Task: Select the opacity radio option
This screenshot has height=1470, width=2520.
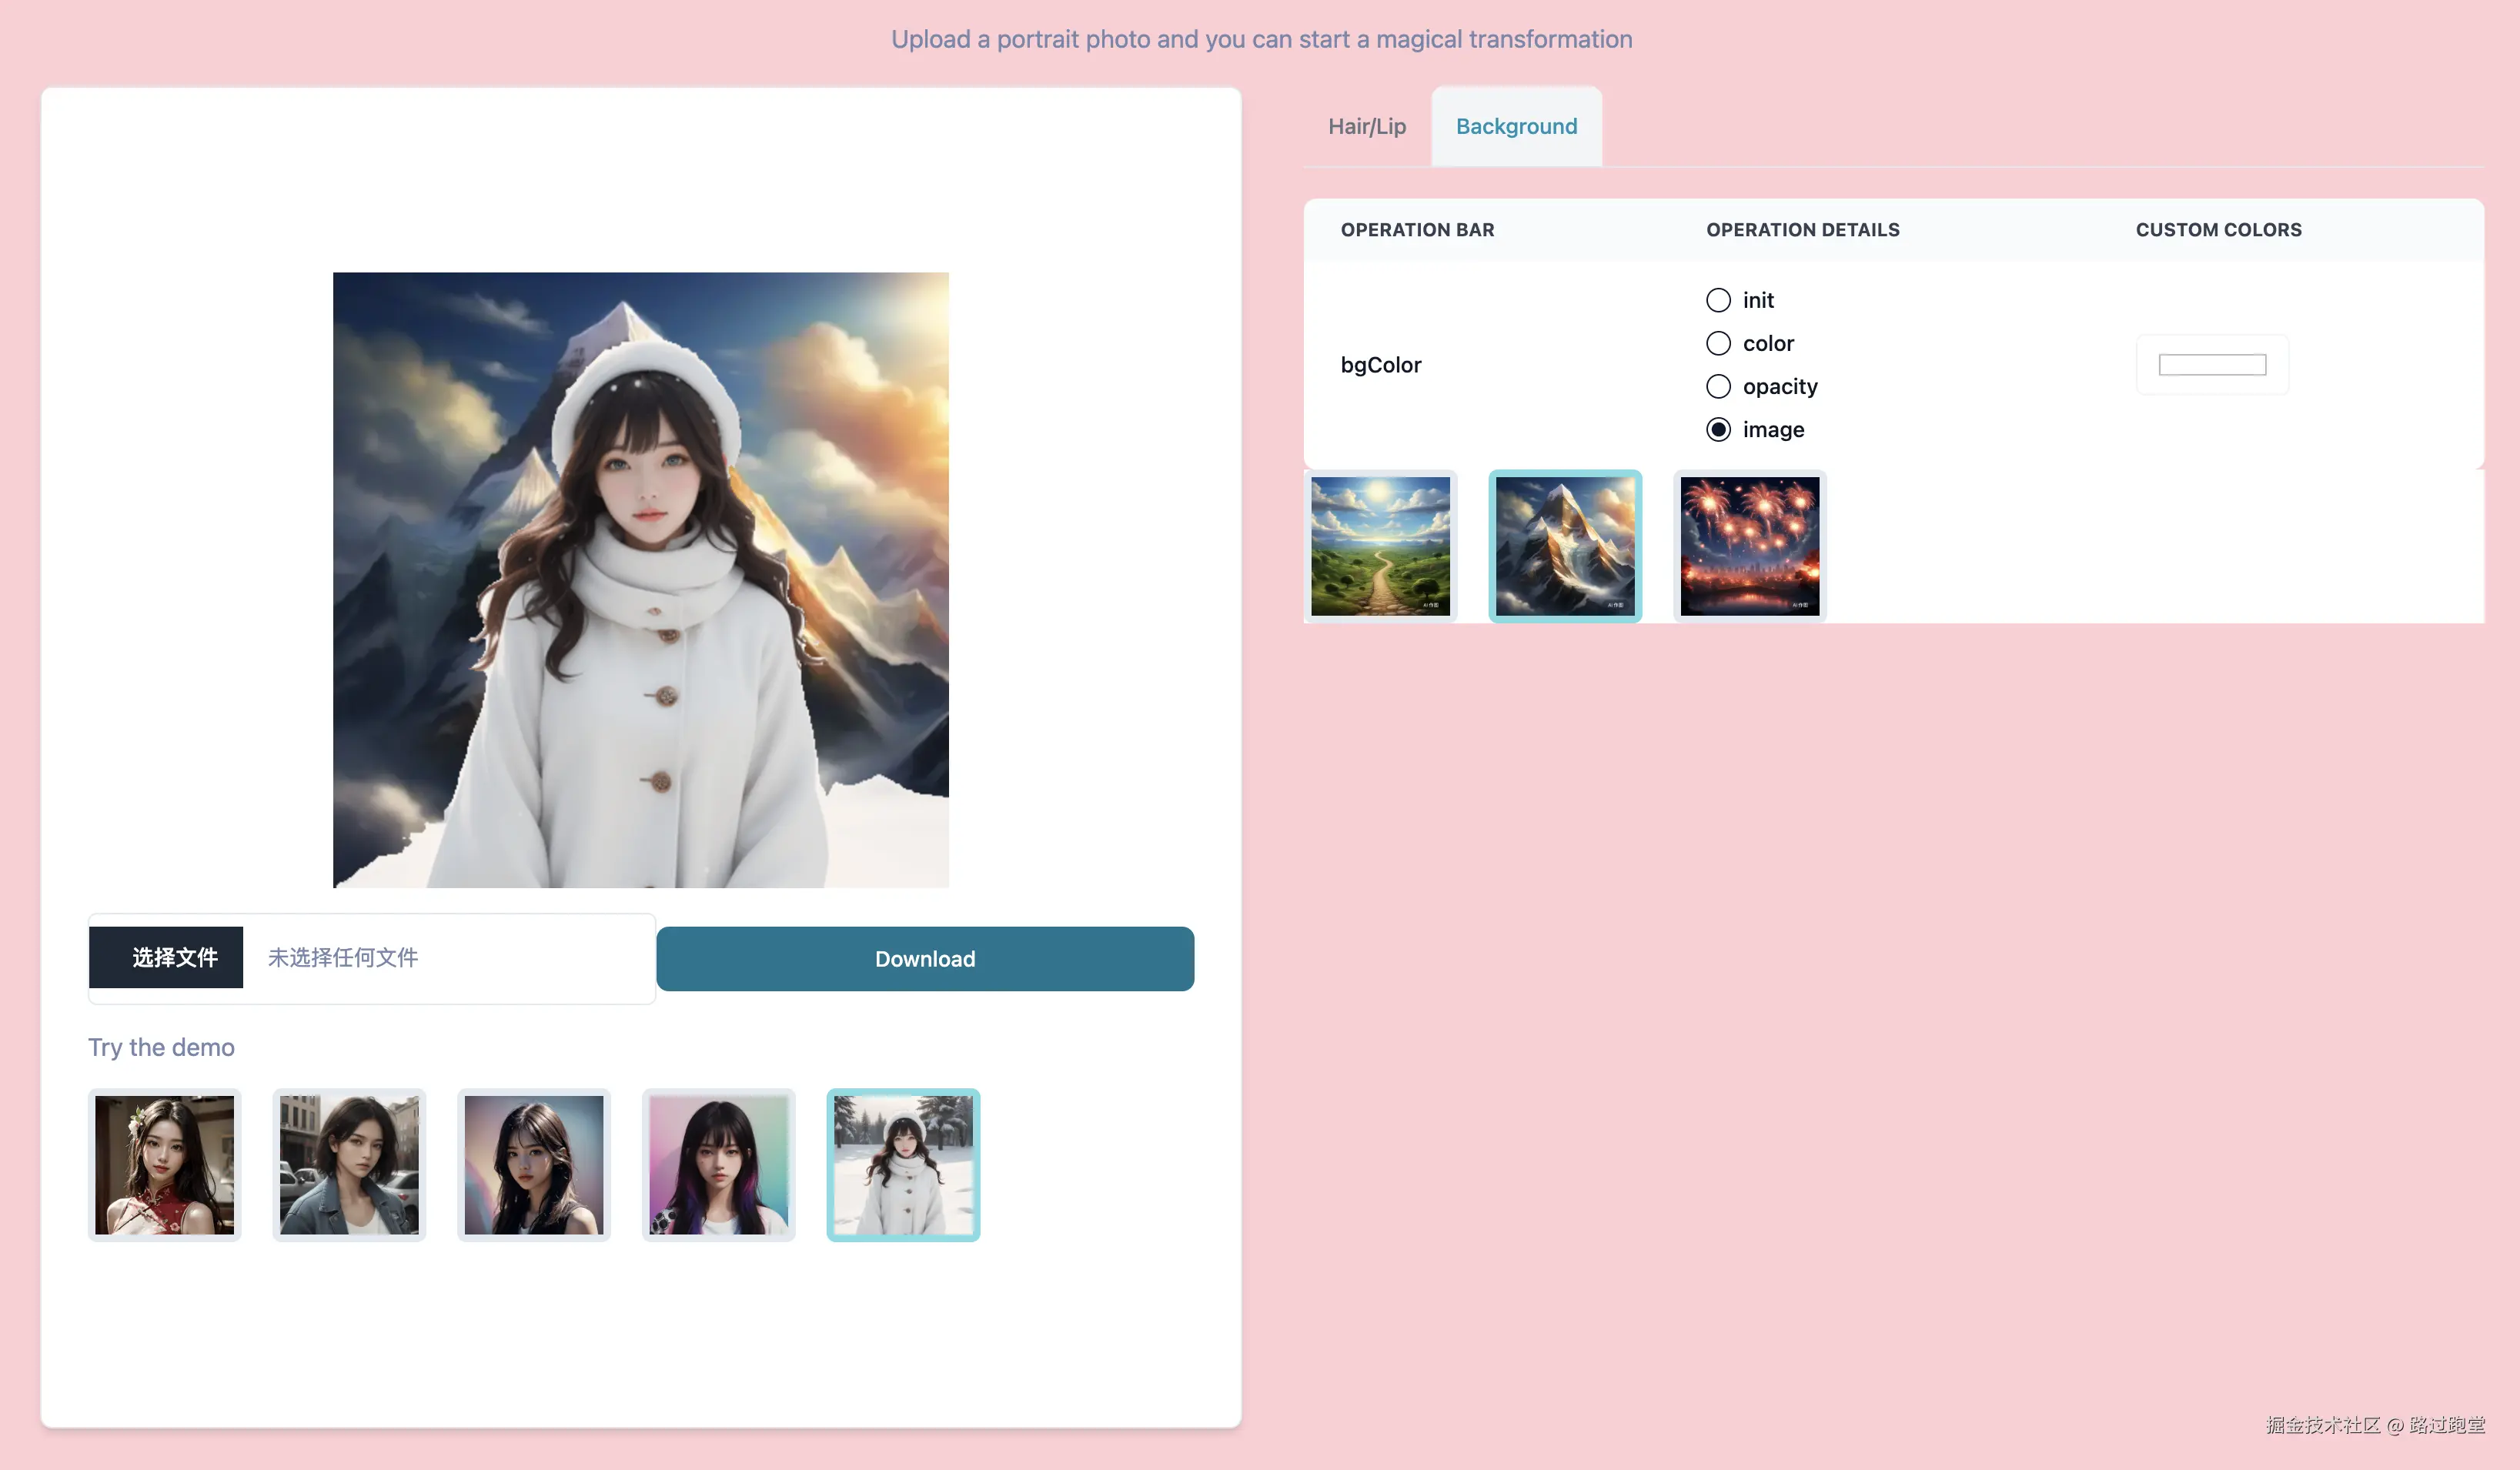Action: (x=1718, y=386)
